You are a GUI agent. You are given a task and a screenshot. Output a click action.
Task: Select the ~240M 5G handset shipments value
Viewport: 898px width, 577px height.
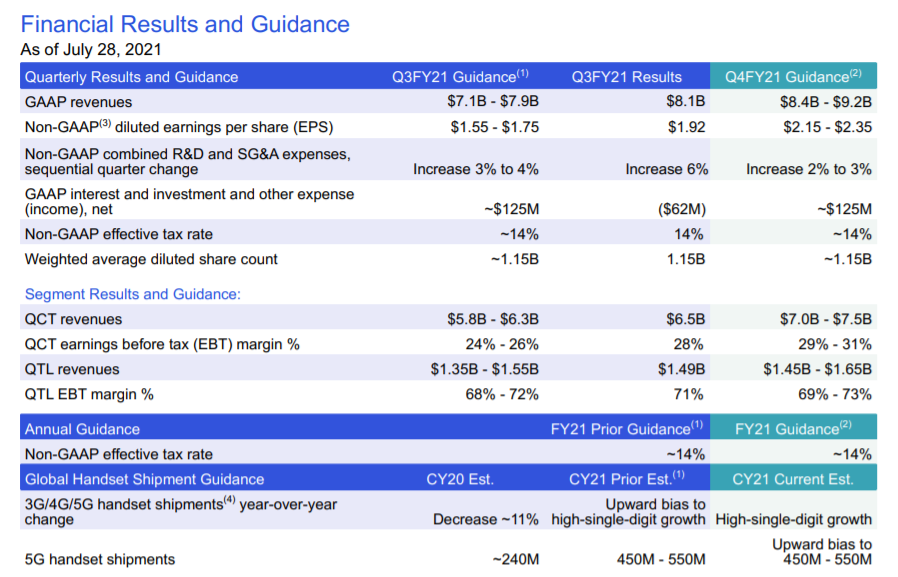coord(515,559)
